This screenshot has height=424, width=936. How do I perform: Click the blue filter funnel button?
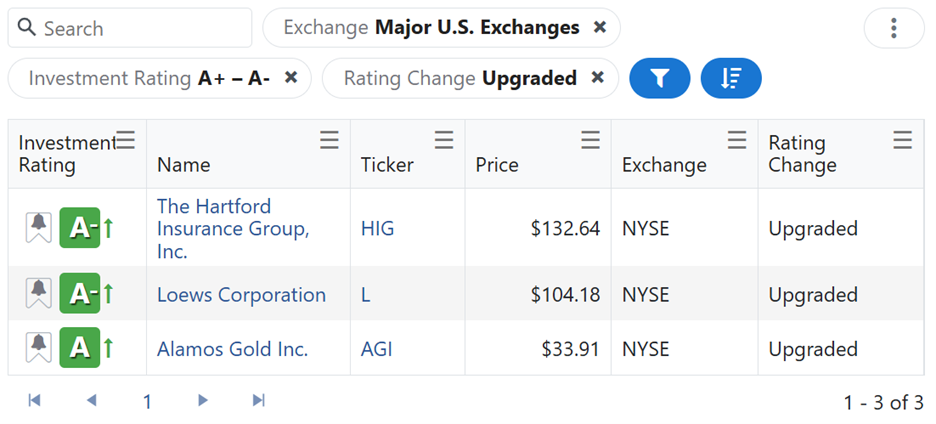(659, 78)
